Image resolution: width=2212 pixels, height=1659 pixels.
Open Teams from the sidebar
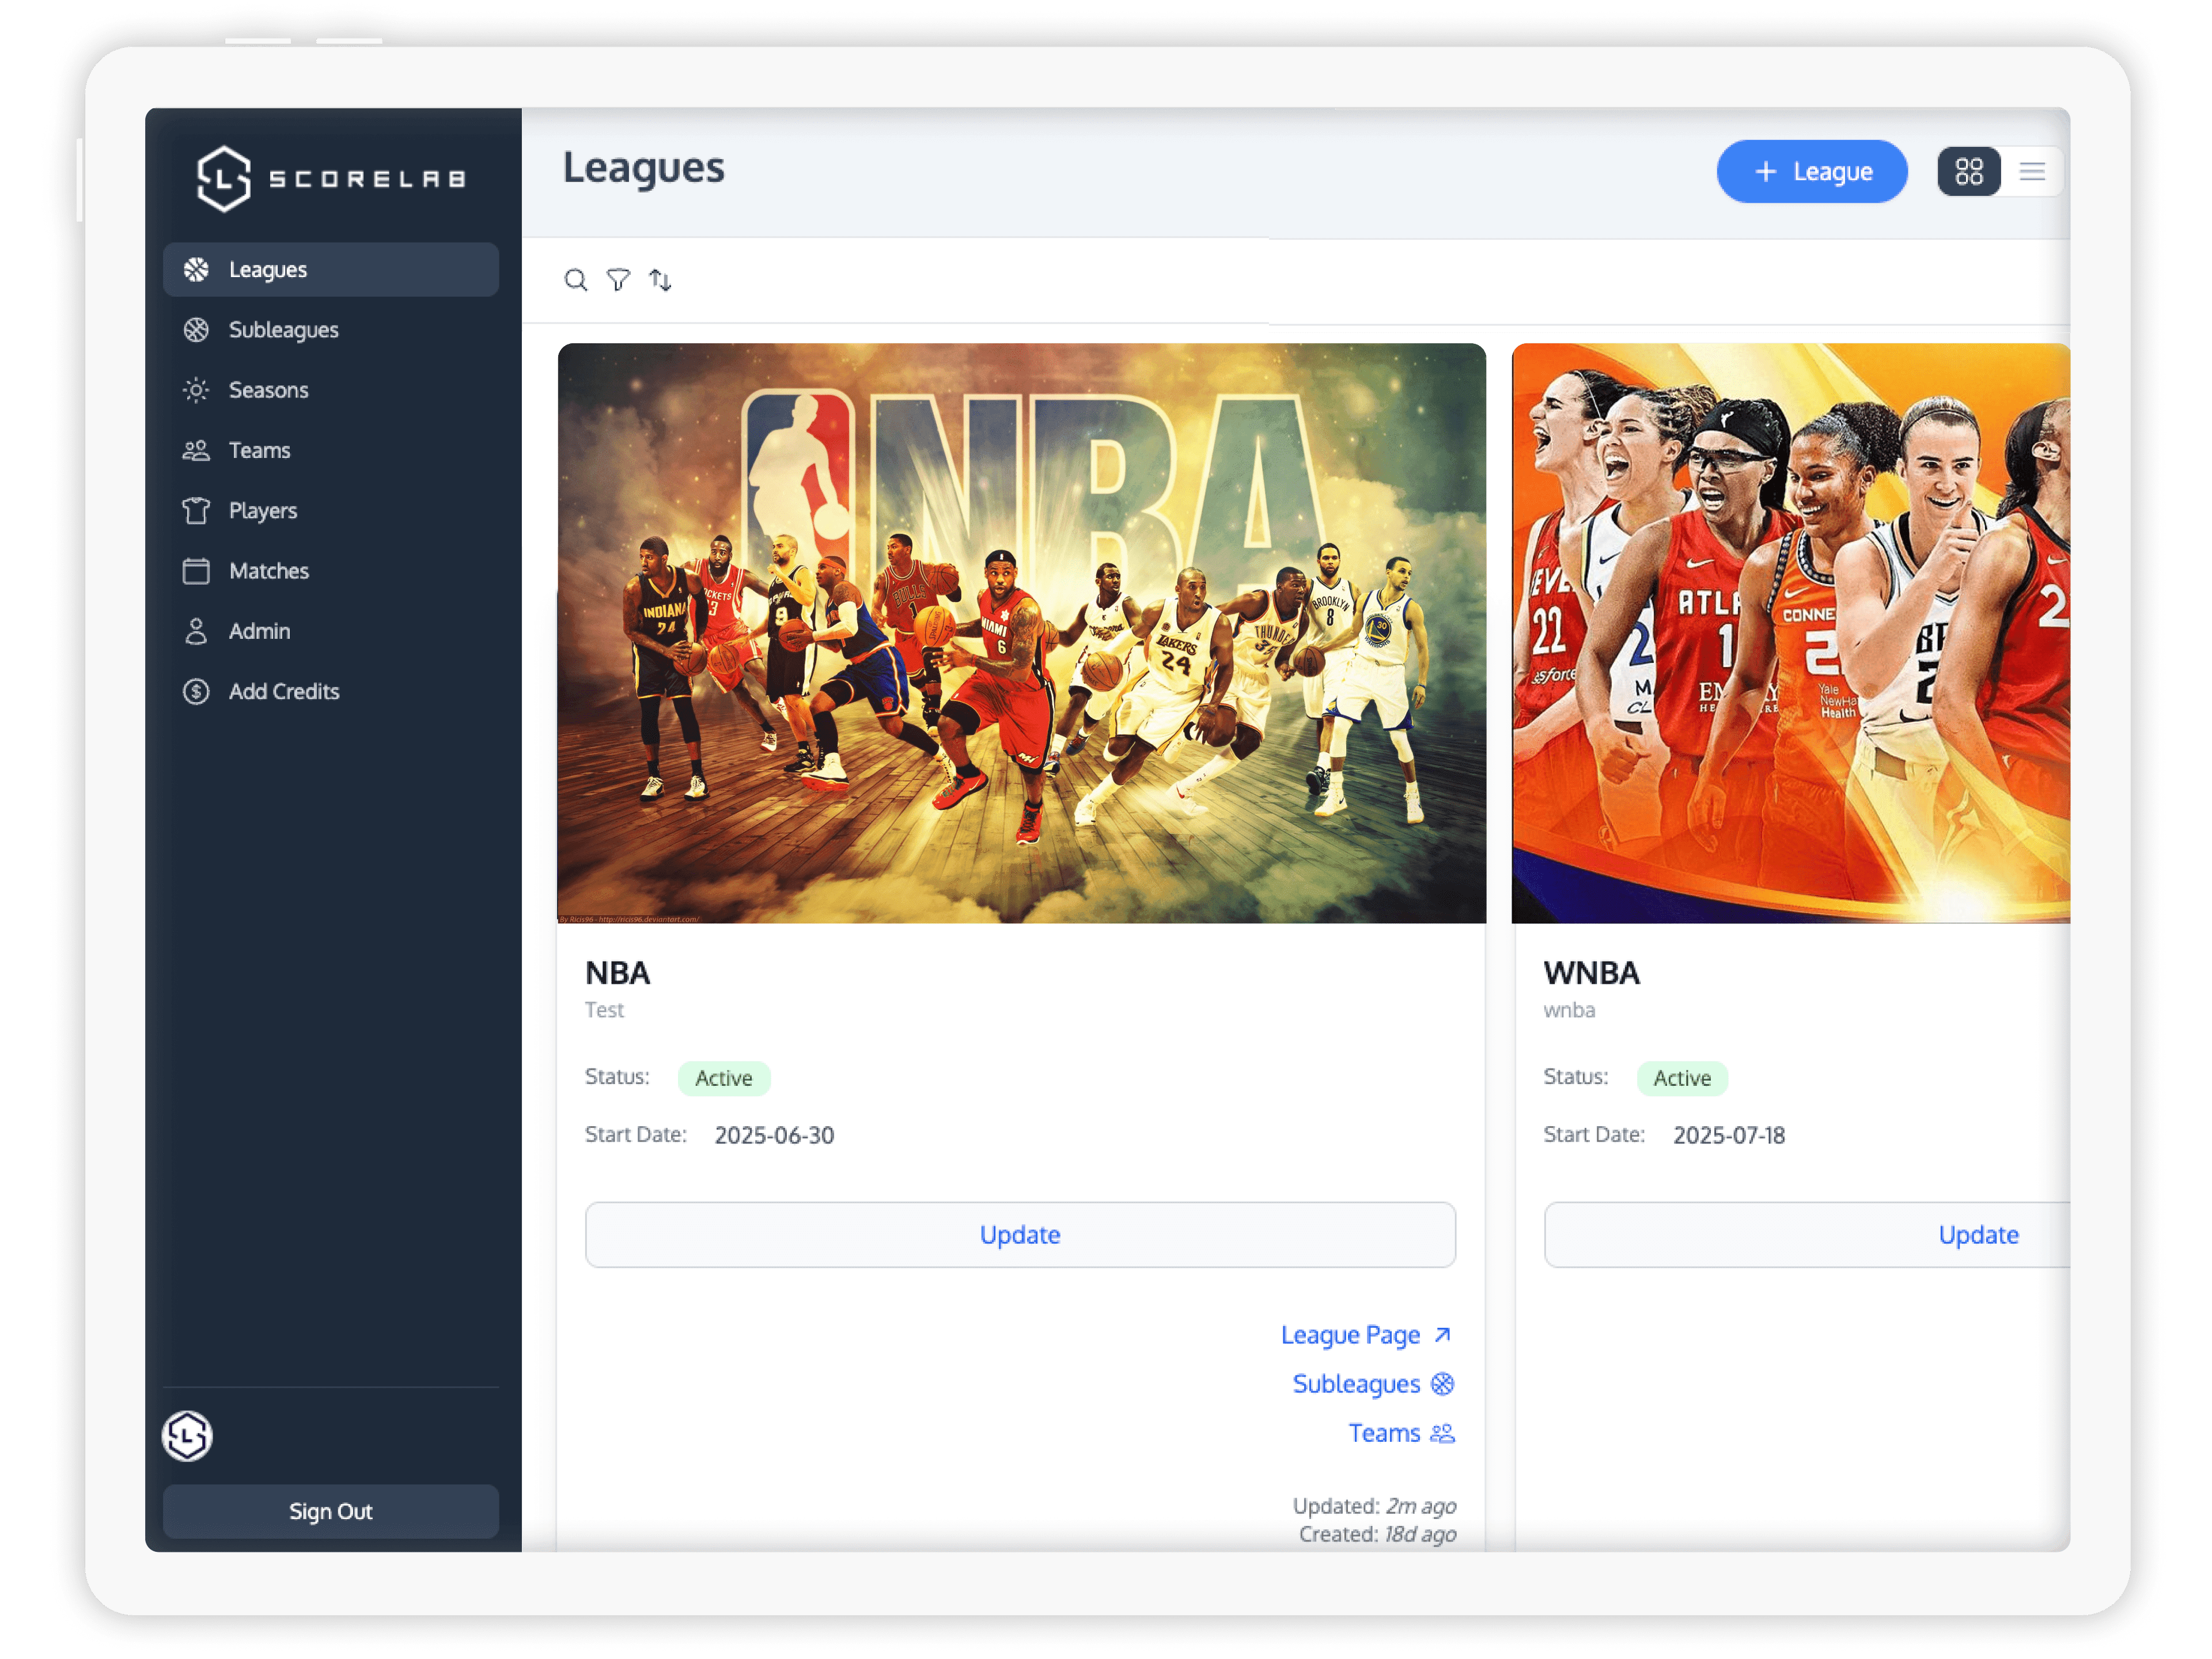point(259,450)
